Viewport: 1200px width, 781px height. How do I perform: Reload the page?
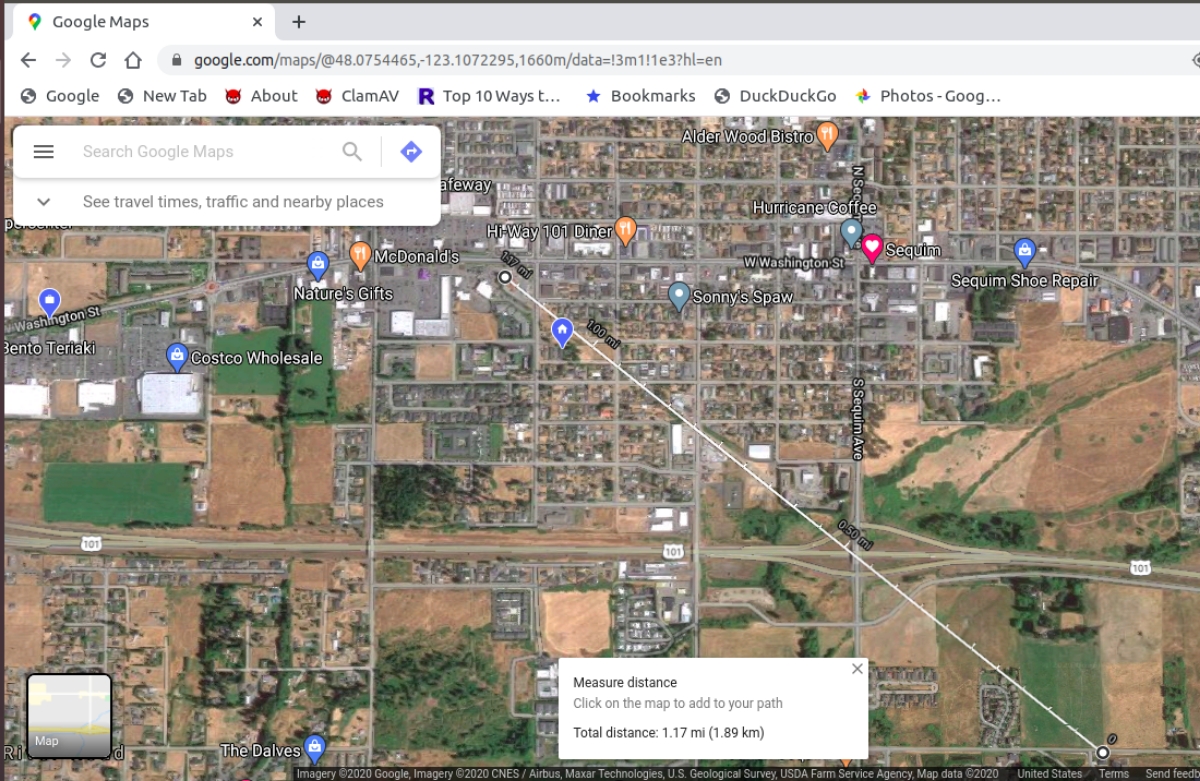98,60
